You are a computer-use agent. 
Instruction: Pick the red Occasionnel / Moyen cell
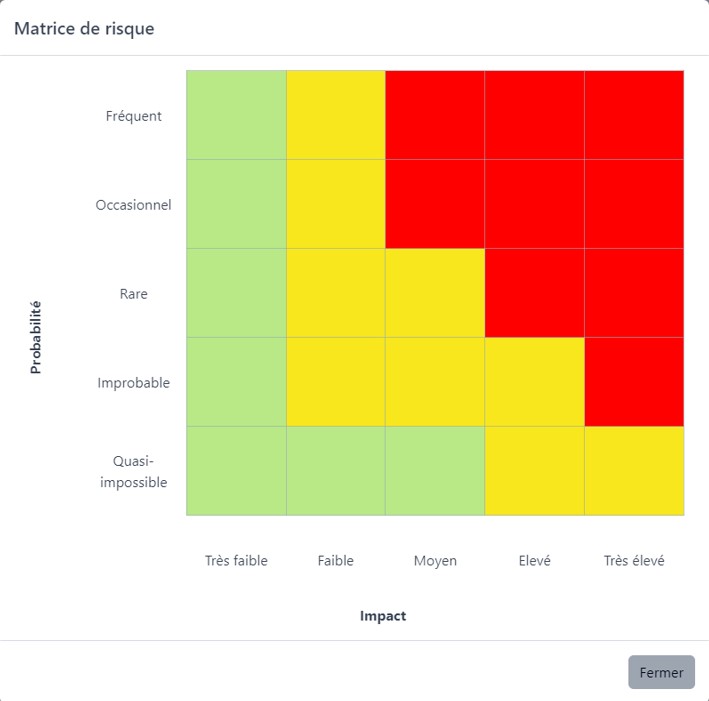[435, 204]
